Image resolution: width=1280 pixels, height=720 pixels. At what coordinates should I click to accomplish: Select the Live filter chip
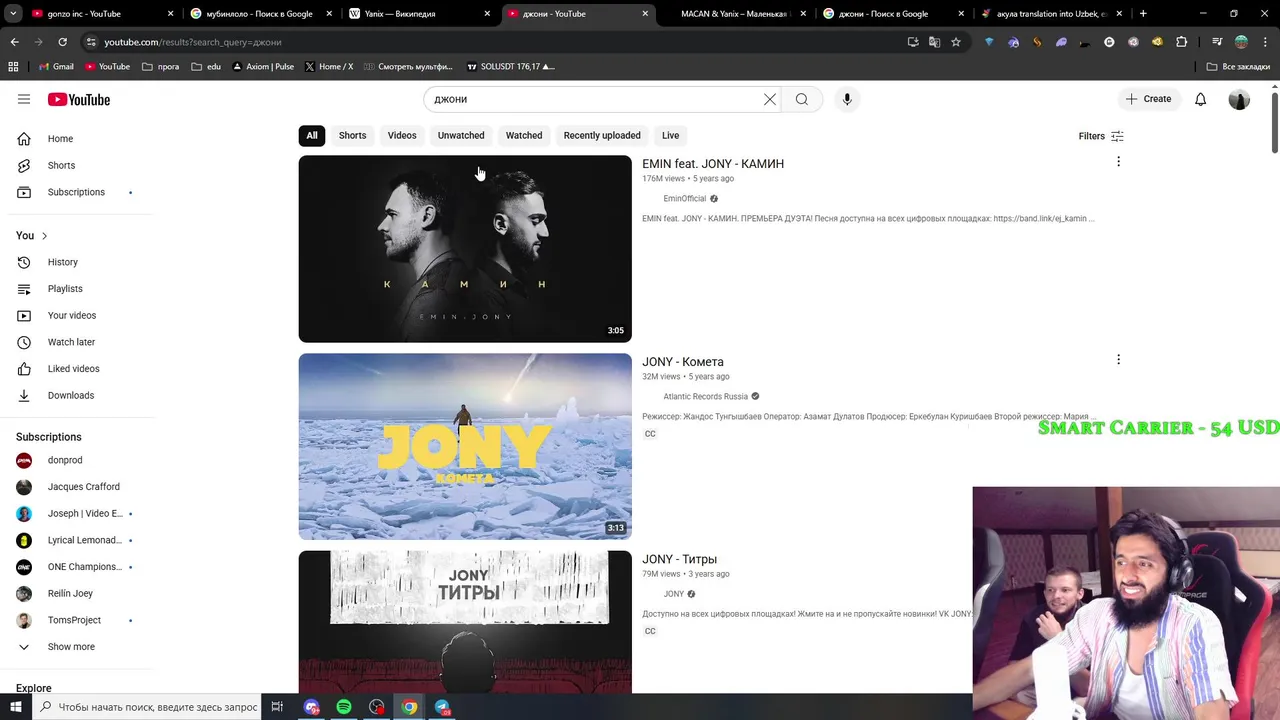tap(670, 136)
